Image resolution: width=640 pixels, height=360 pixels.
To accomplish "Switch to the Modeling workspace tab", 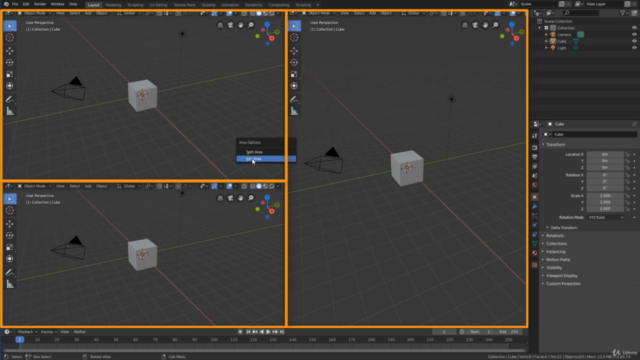I will tap(113, 5).
